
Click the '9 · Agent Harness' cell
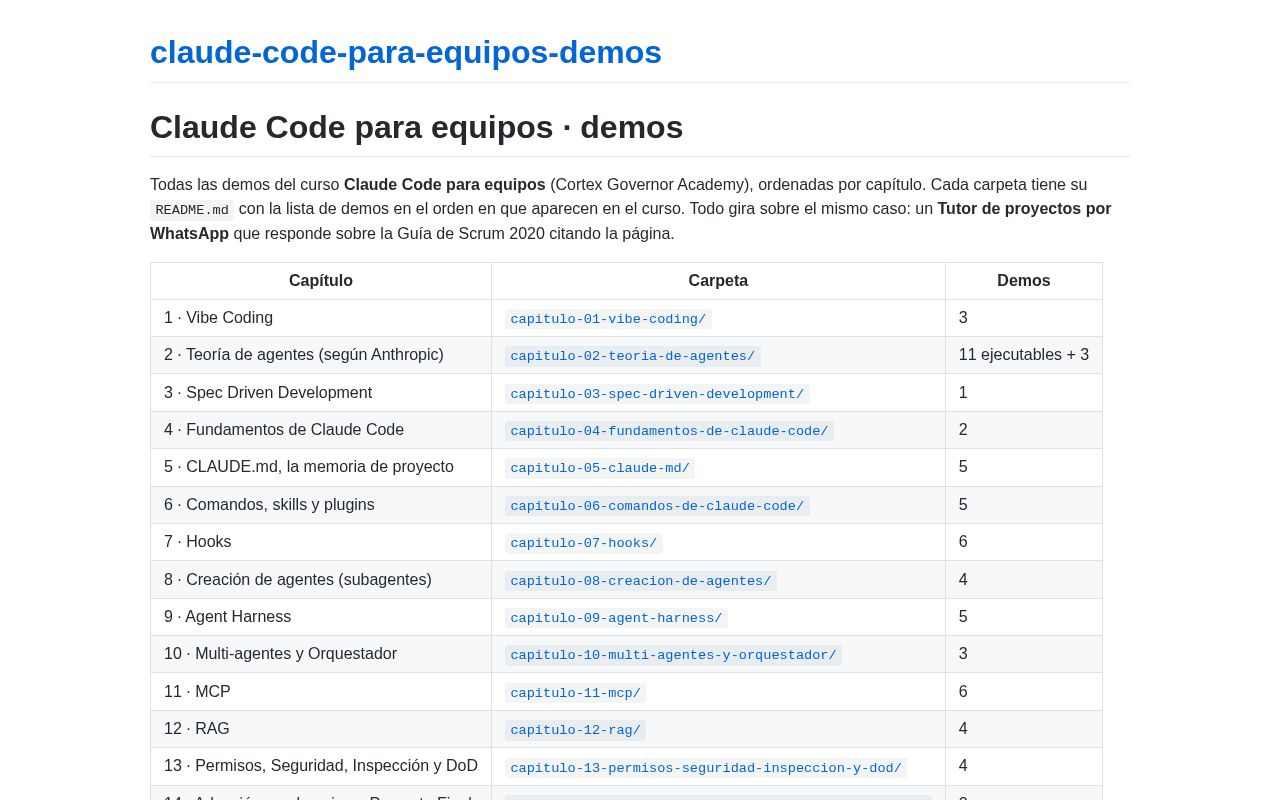pos(321,617)
